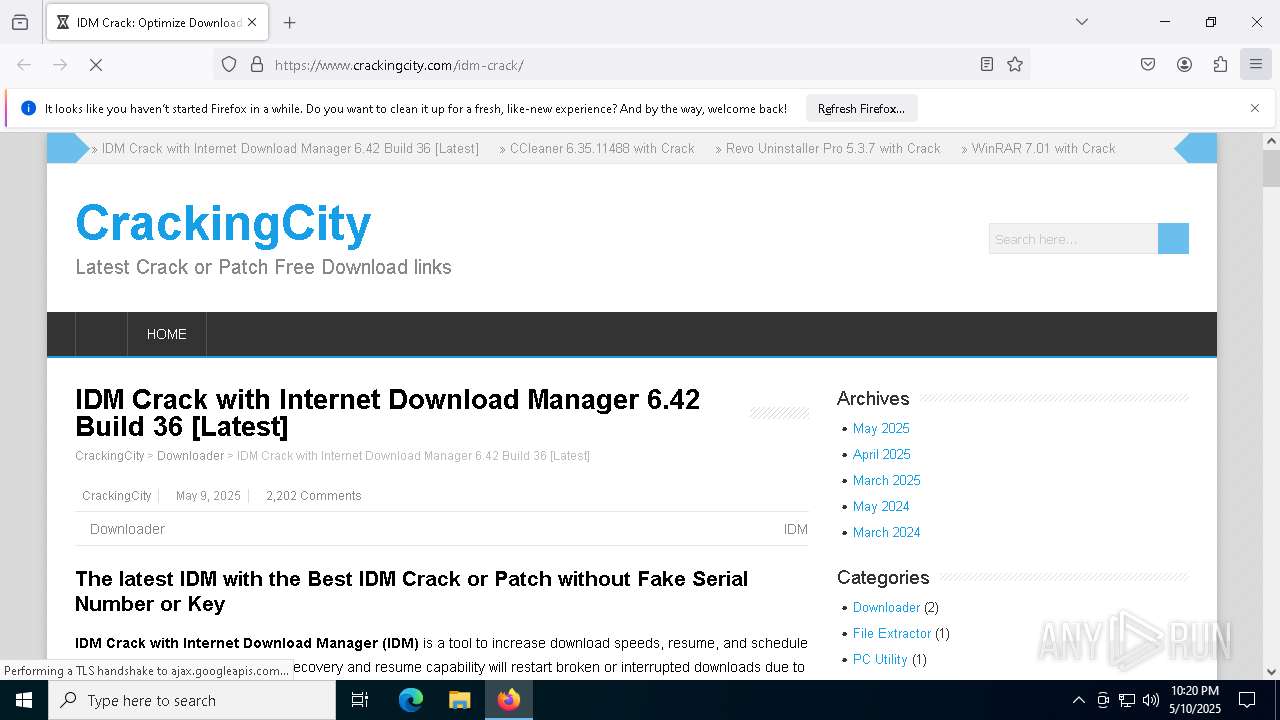
Task: Click the left blue ticker arrow
Action: point(68,148)
